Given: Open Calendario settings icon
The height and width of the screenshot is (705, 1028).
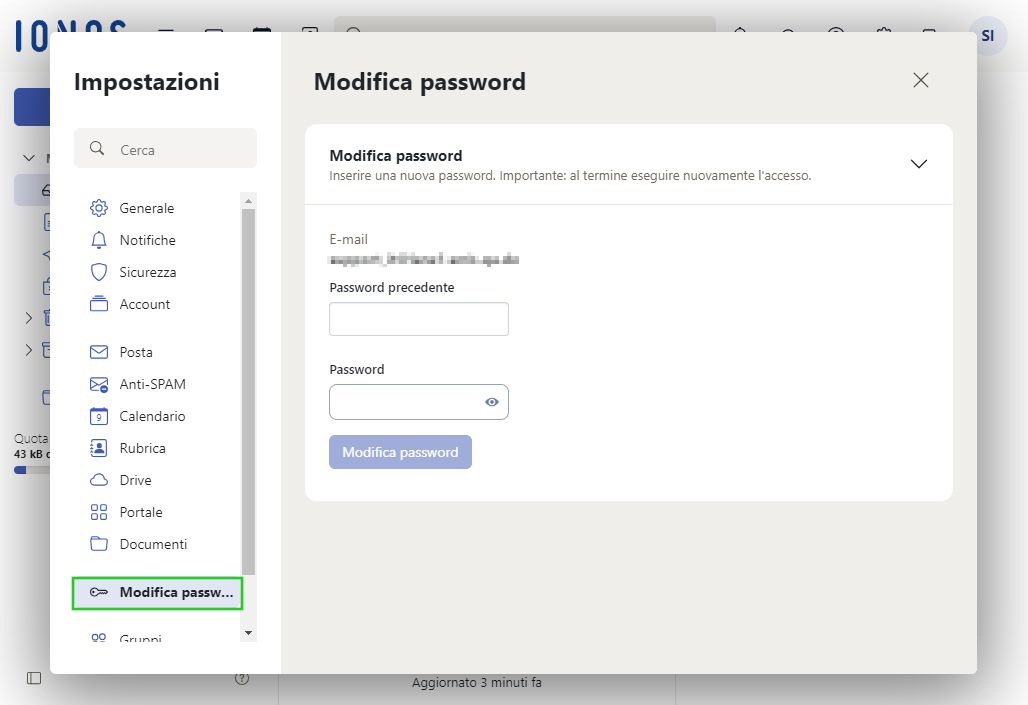Looking at the screenshot, I should [x=98, y=416].
